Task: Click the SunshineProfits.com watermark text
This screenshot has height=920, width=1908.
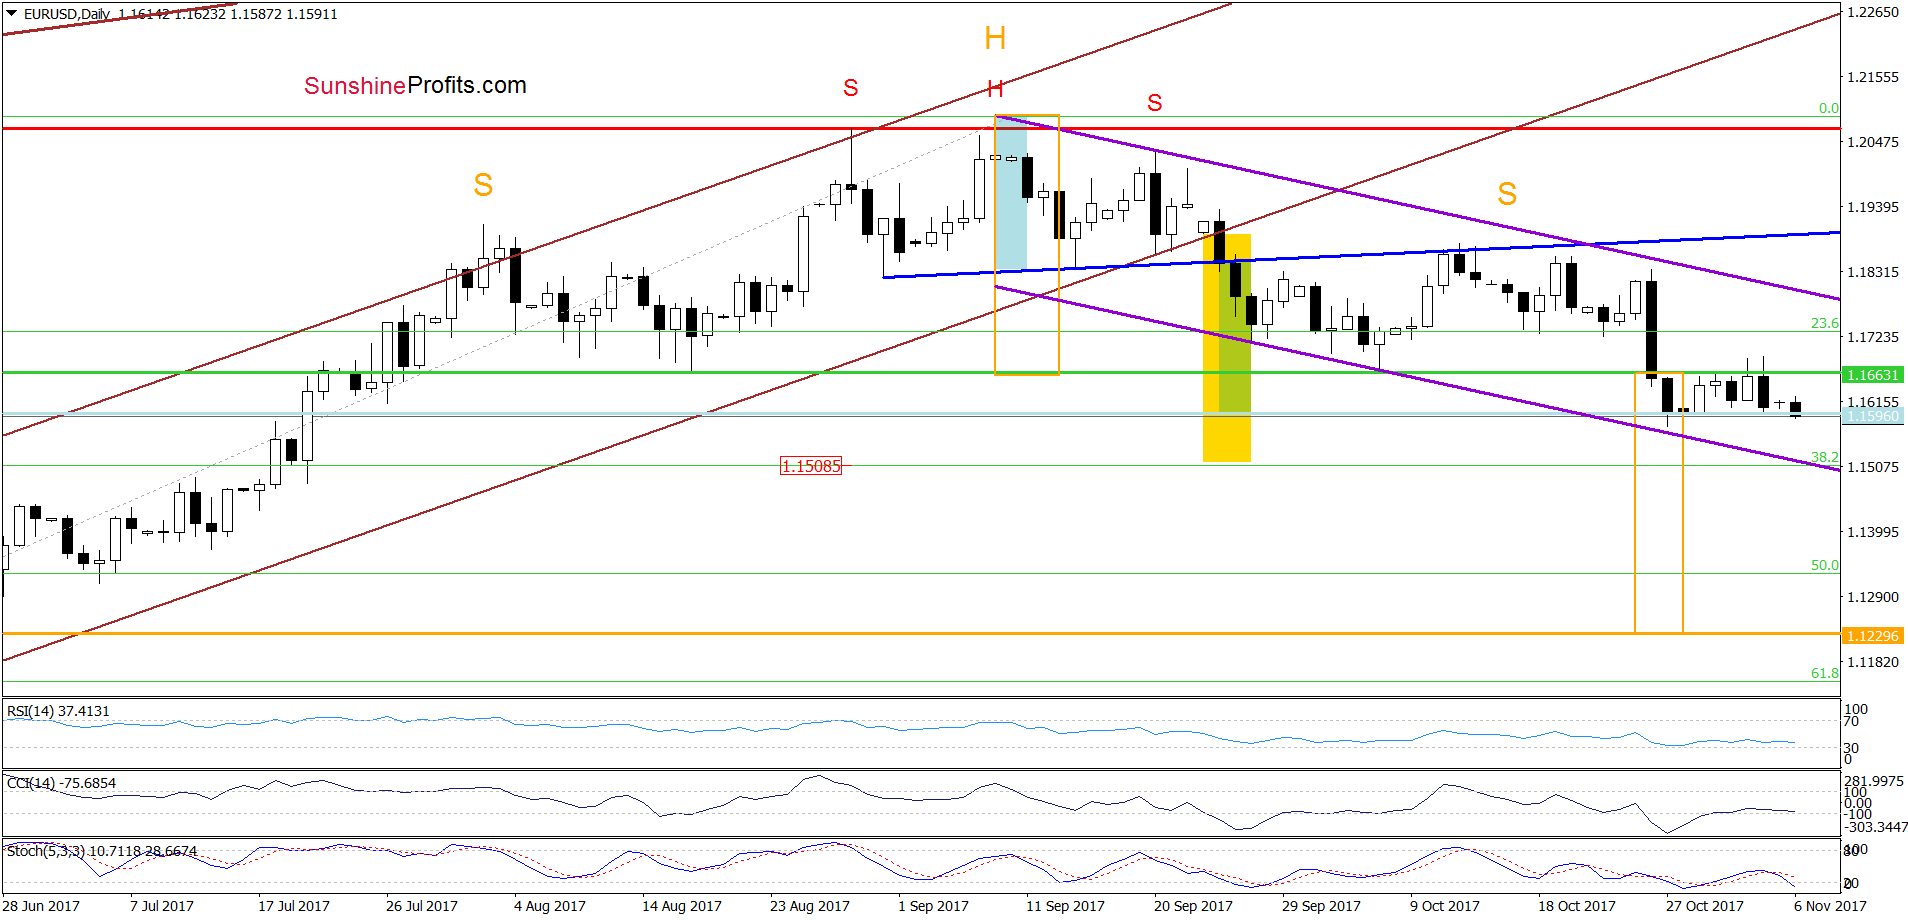Action: click(415, 86)
